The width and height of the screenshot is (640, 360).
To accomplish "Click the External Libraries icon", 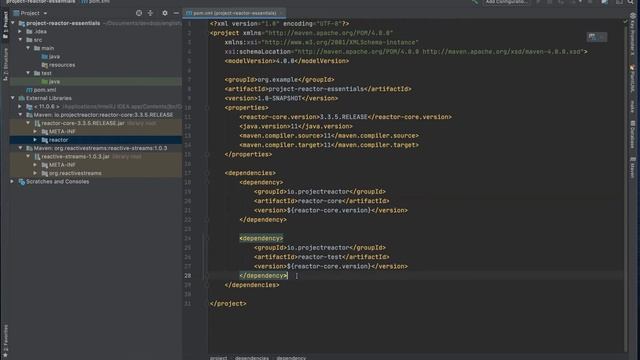I will point(22,98).
